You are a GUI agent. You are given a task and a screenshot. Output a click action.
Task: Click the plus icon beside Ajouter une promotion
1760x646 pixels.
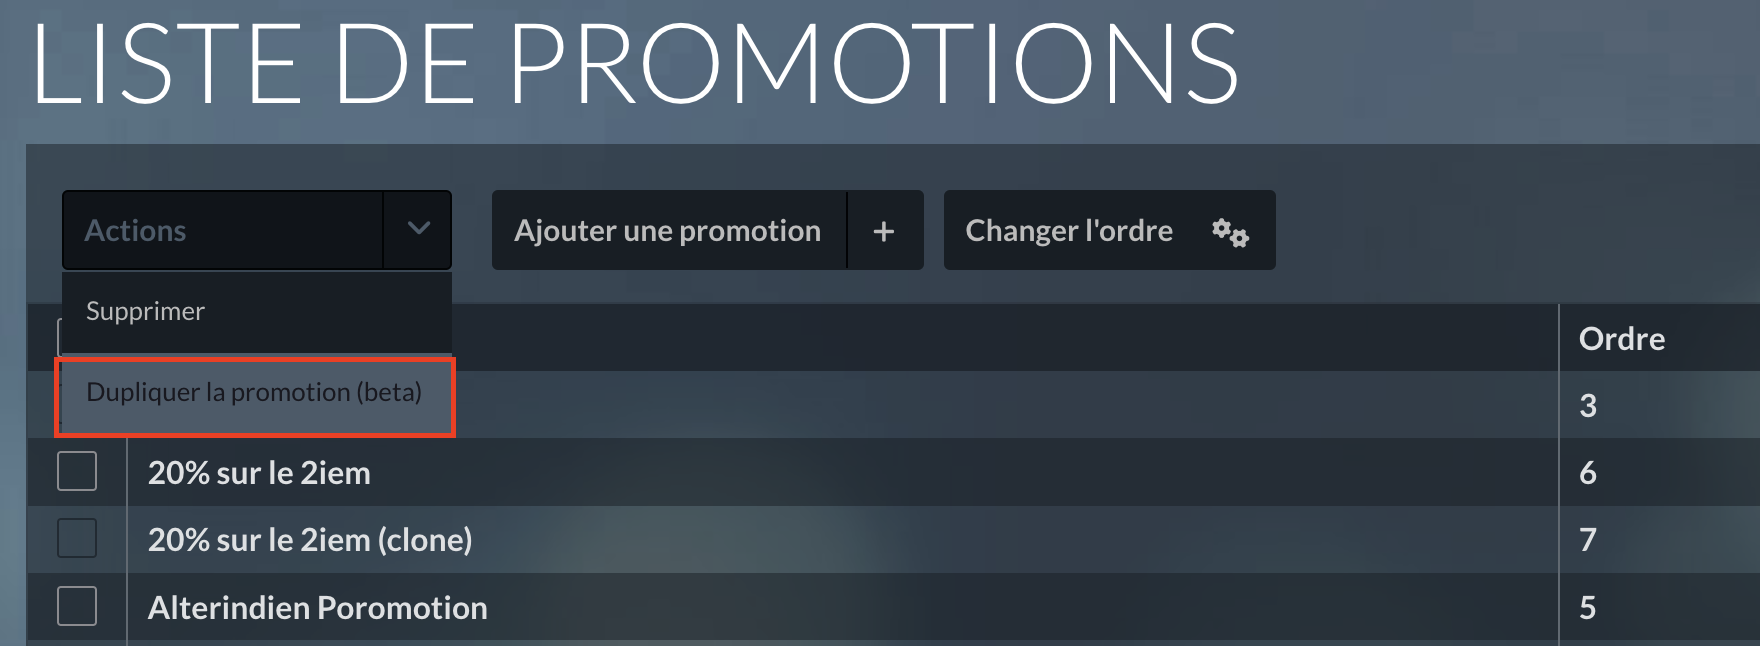[884, 231]
